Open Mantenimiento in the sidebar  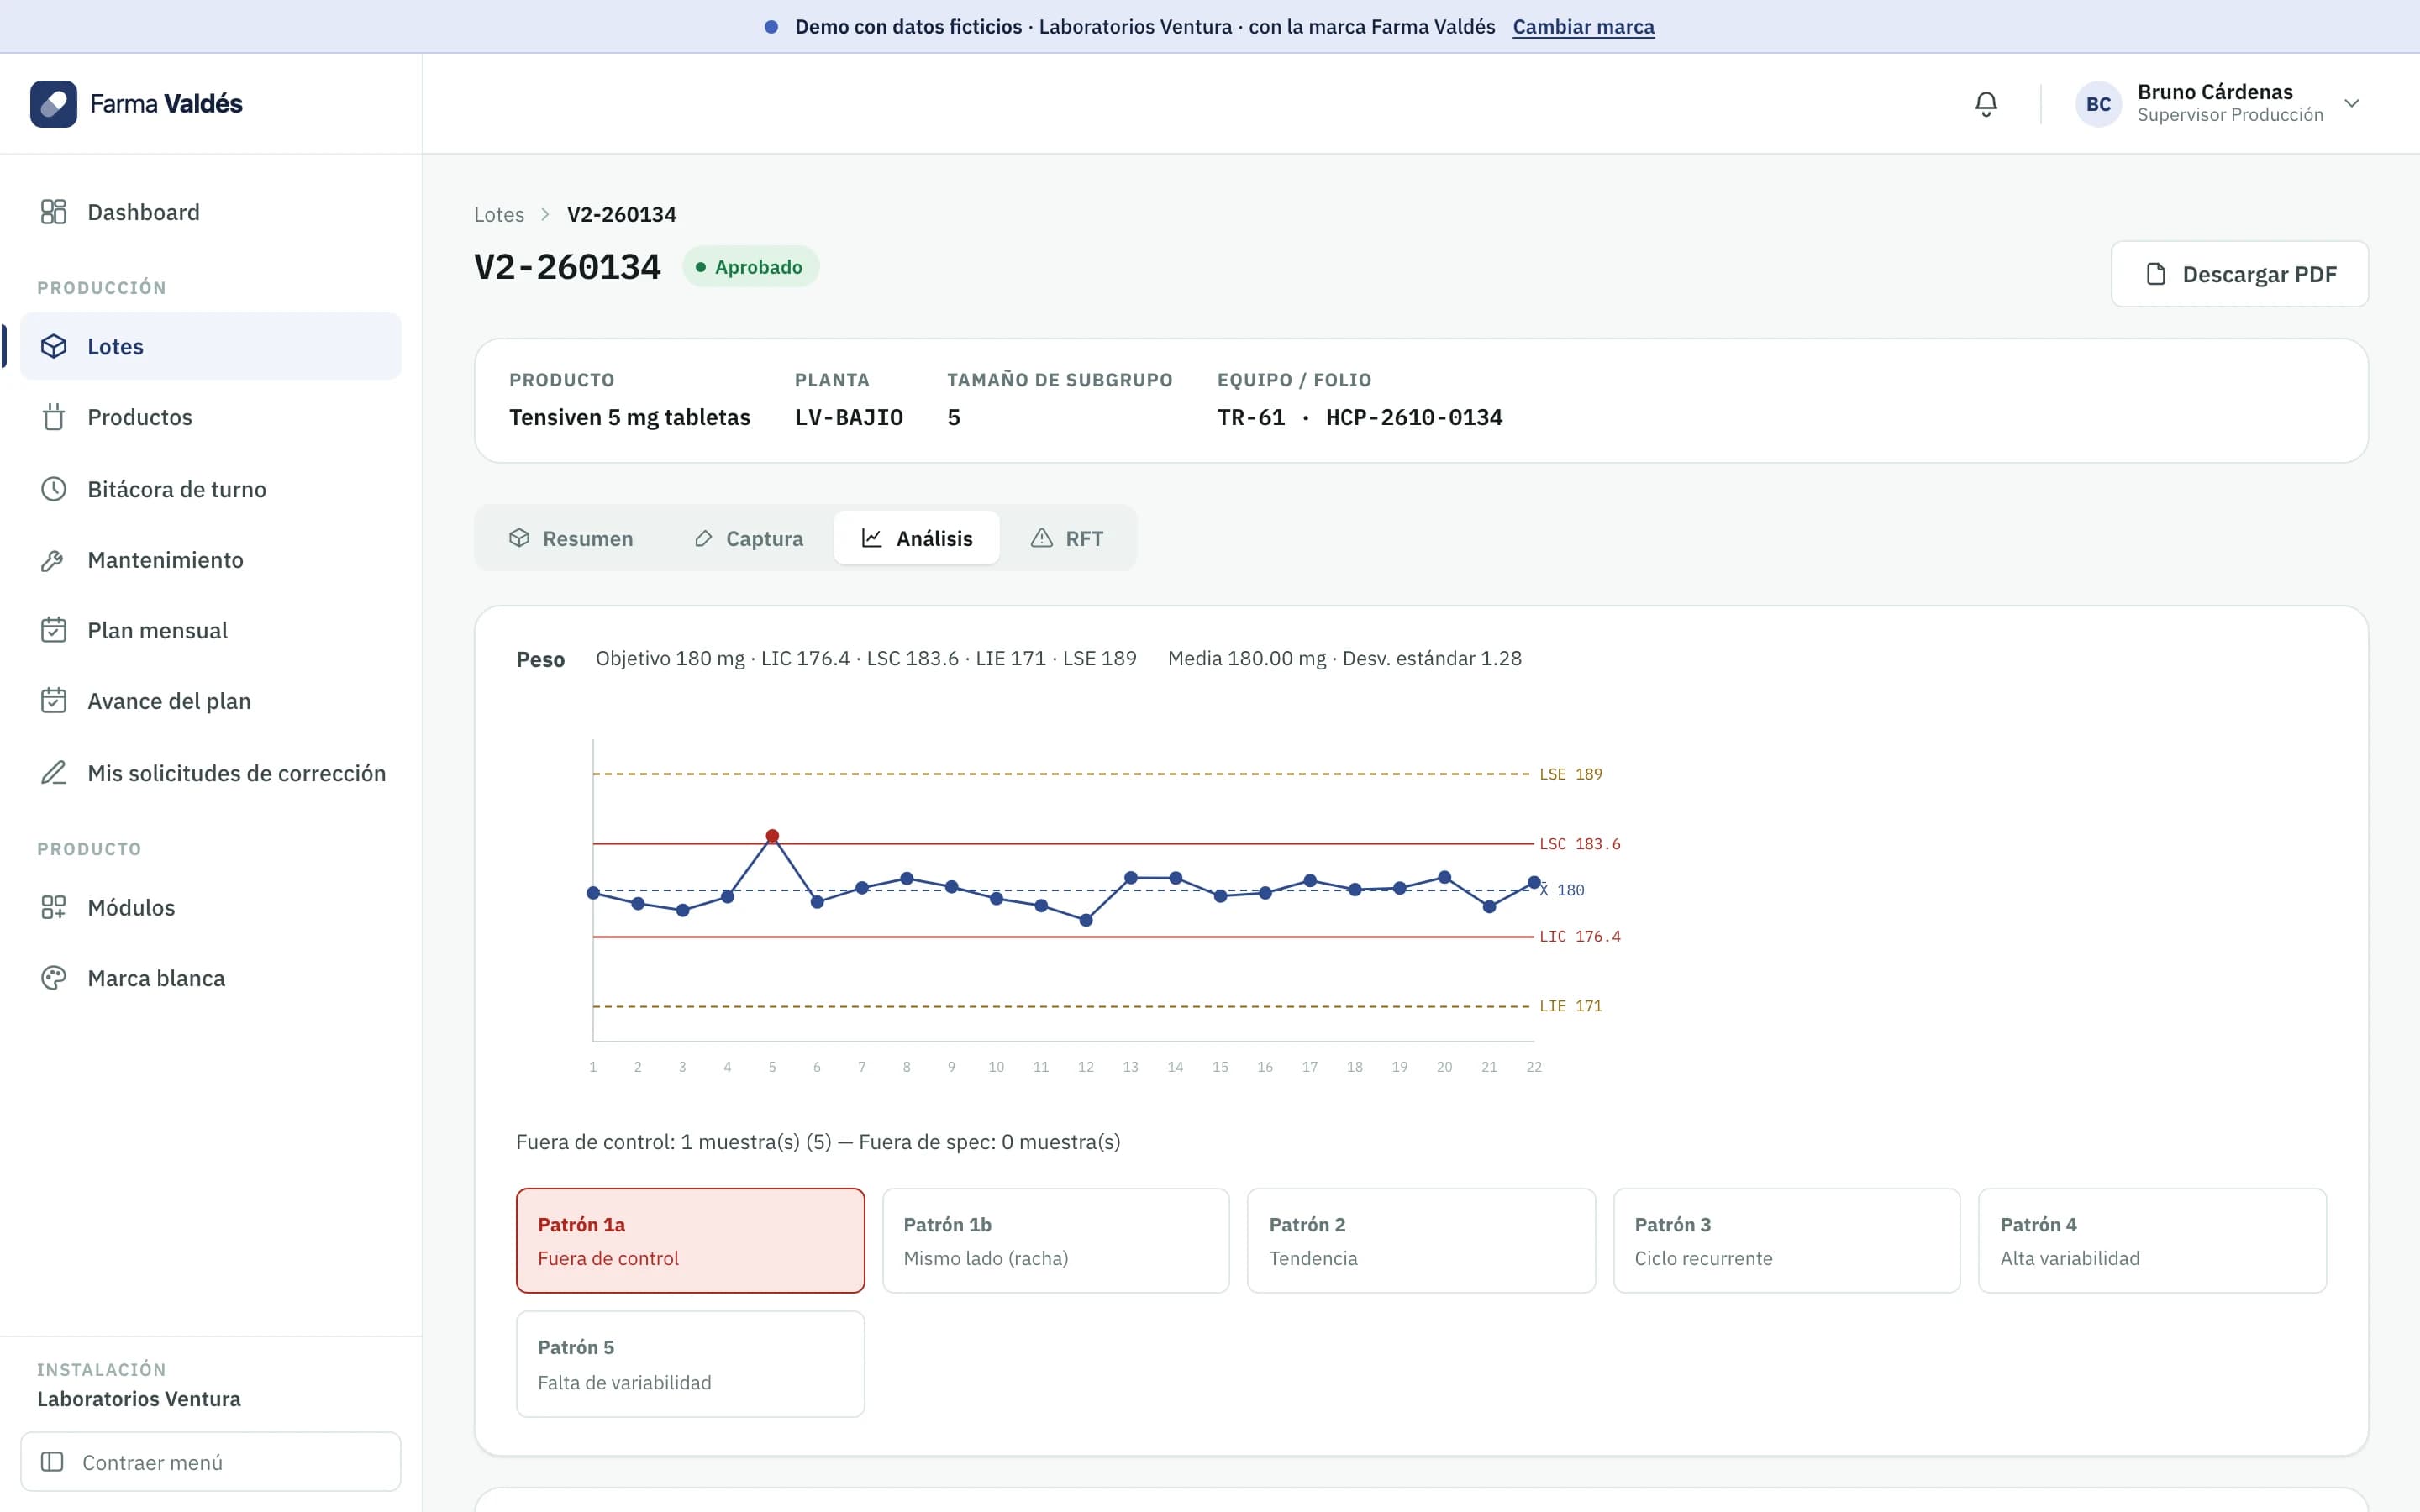coord(211,560)
